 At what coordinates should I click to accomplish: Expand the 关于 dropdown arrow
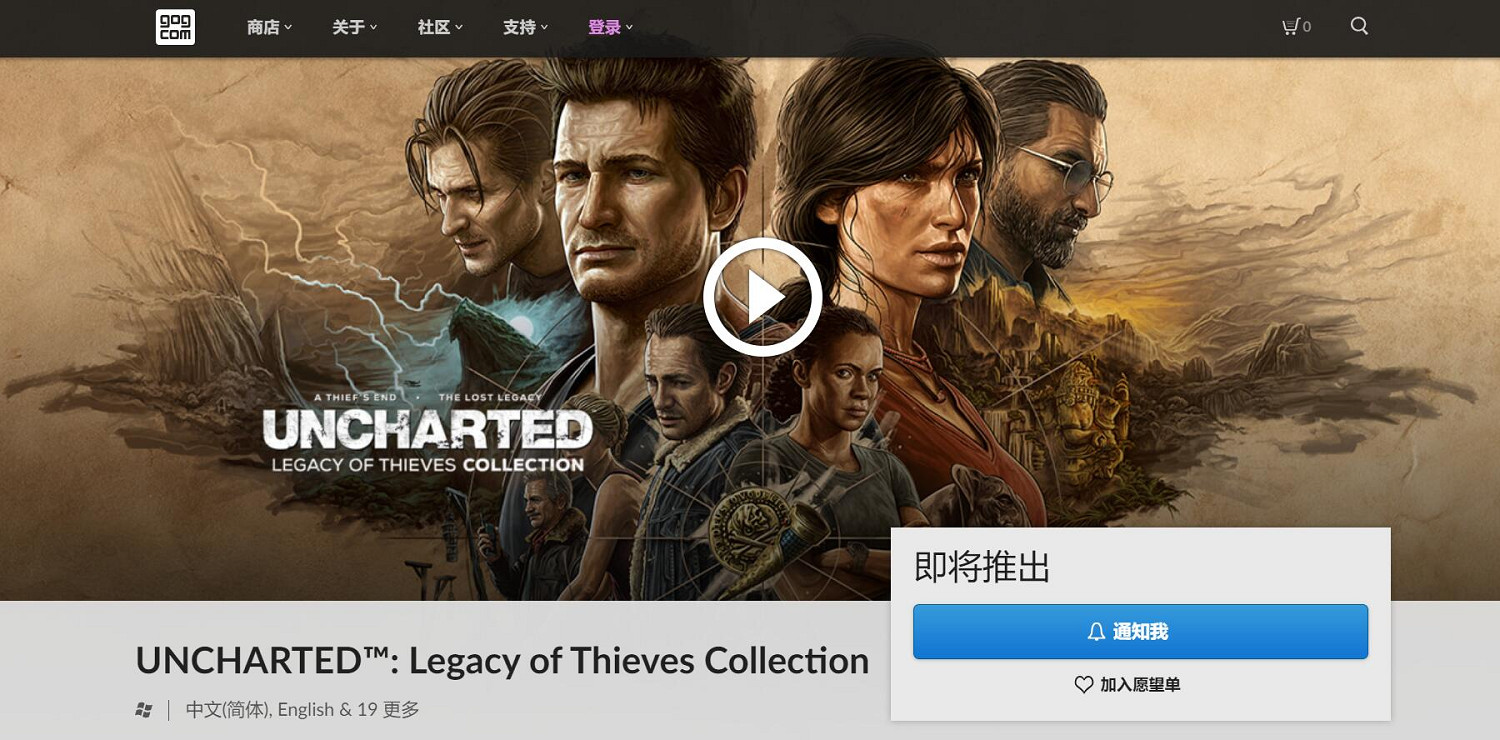(x=373, y=27)
